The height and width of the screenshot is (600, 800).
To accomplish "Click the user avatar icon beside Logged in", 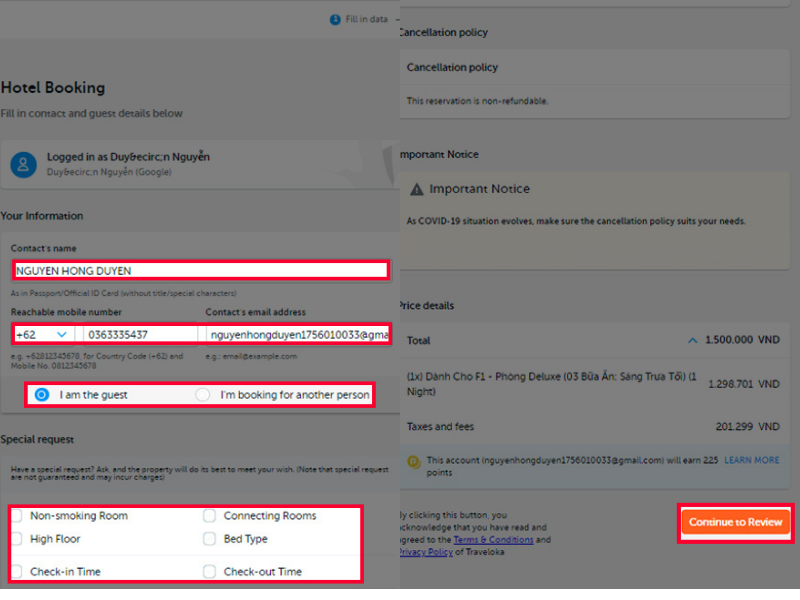I will tap(23, 165).
